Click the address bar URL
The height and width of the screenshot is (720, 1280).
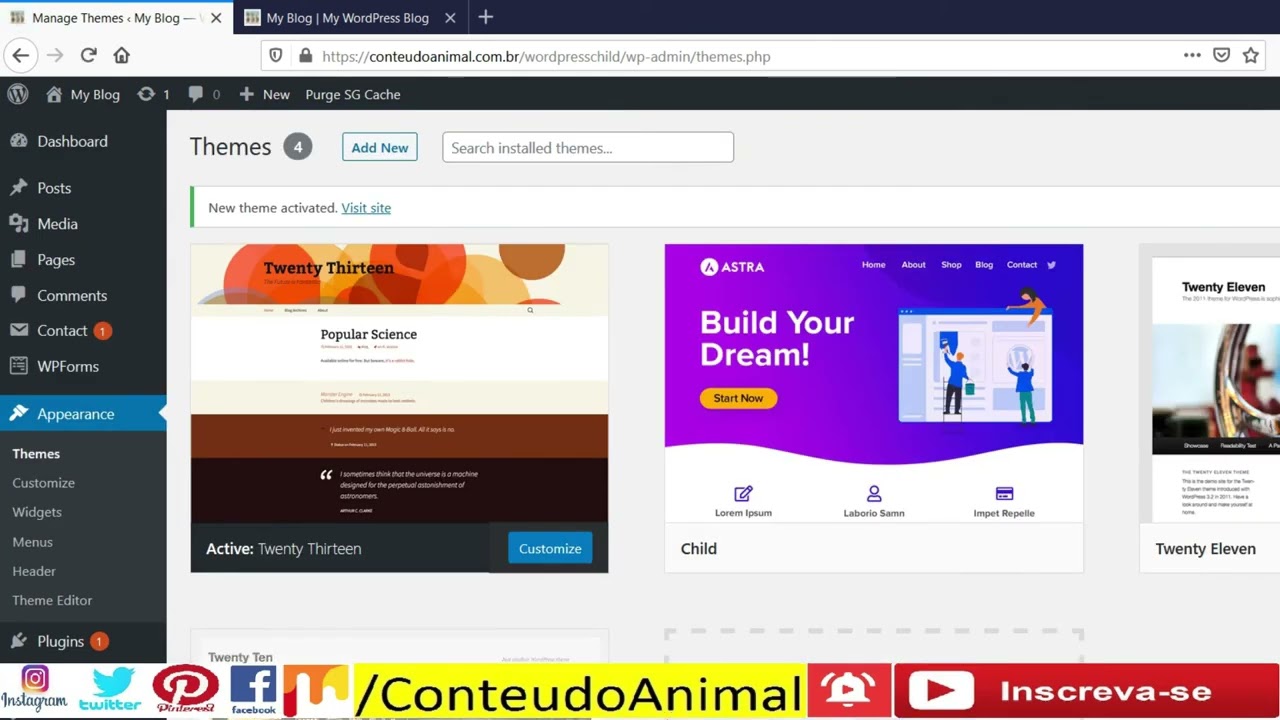click(546, 57)
